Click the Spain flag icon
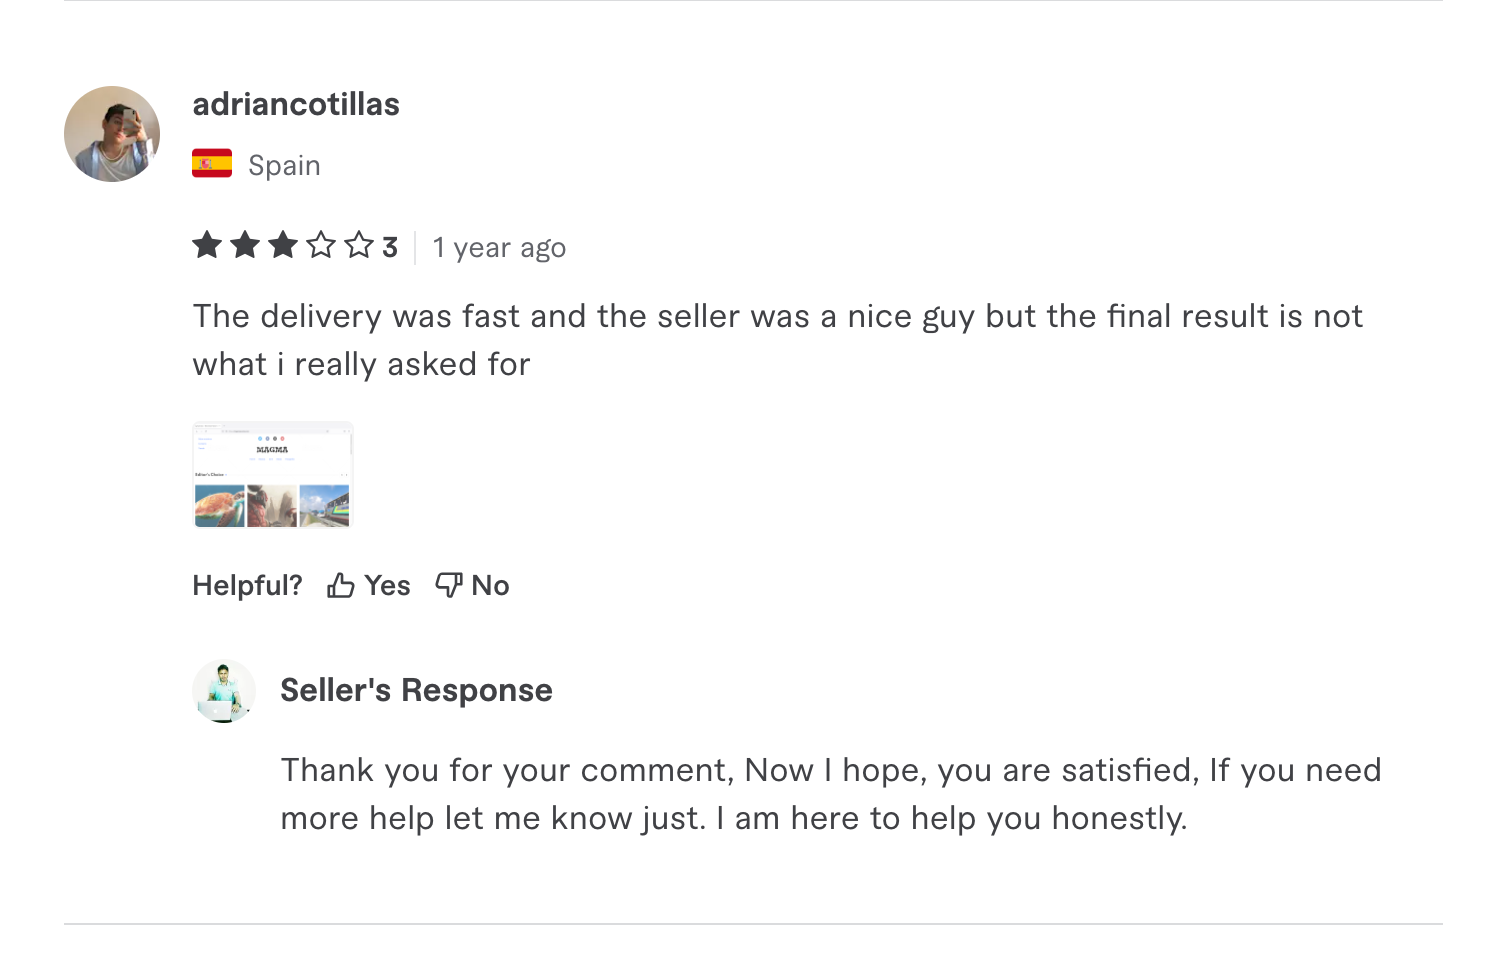The width and height of the screenshot is (1488, 955). click(212, 164)
